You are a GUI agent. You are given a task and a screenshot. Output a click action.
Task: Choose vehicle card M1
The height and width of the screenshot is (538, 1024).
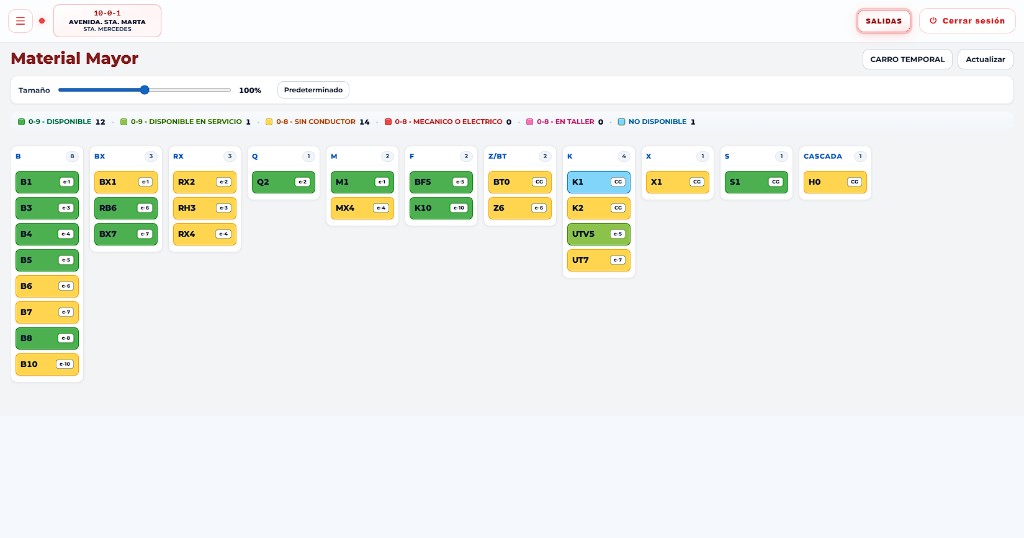point(362,182)
